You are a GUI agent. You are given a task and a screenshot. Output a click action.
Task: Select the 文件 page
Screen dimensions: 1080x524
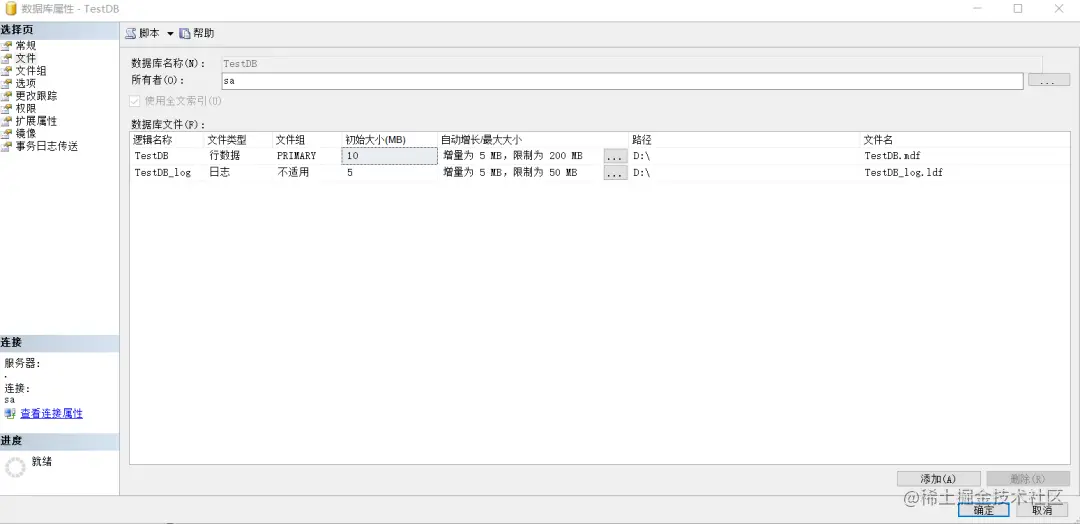tap(25, 59)
